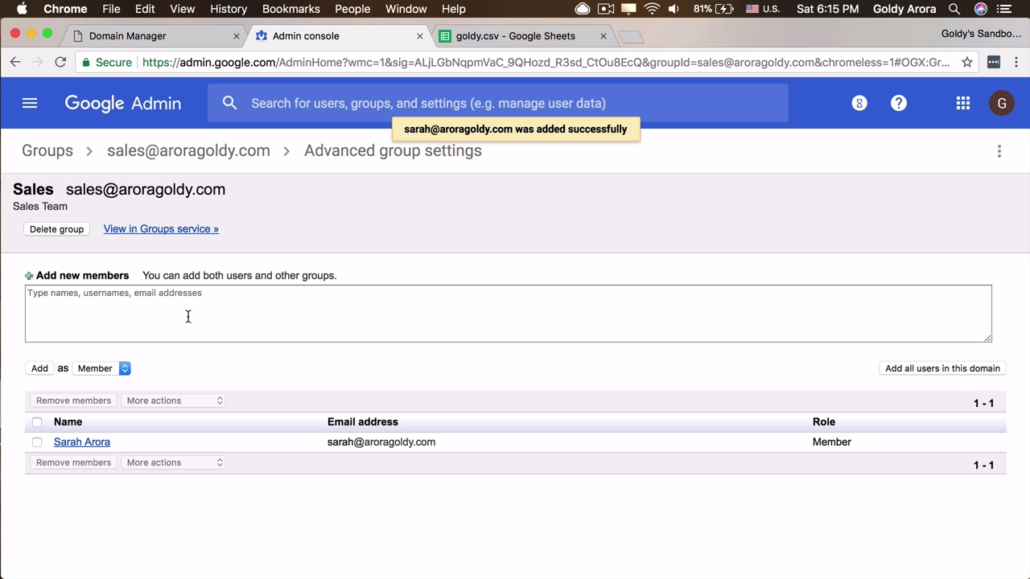Open the three-dot page options menu
The image size is (1030, 579).
point(999,151)
